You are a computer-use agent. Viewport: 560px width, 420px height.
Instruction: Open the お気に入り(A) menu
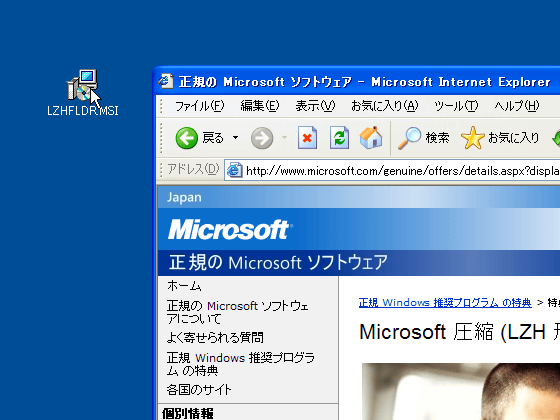[384, 106]
